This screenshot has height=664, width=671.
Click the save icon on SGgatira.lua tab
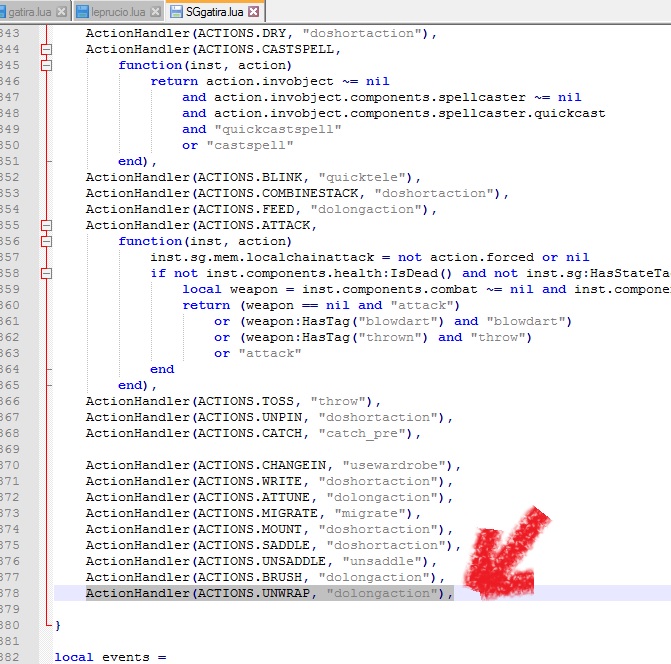[177, 12]
